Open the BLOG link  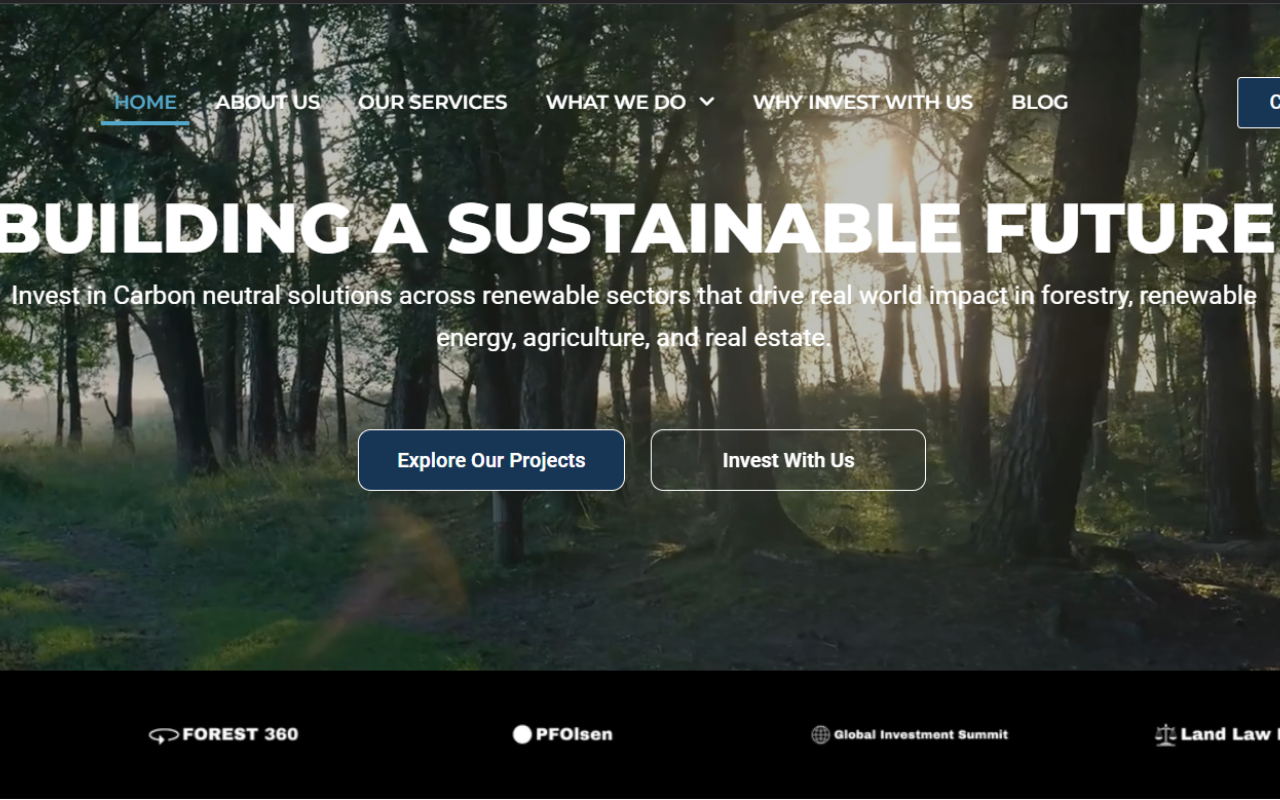1040,102
